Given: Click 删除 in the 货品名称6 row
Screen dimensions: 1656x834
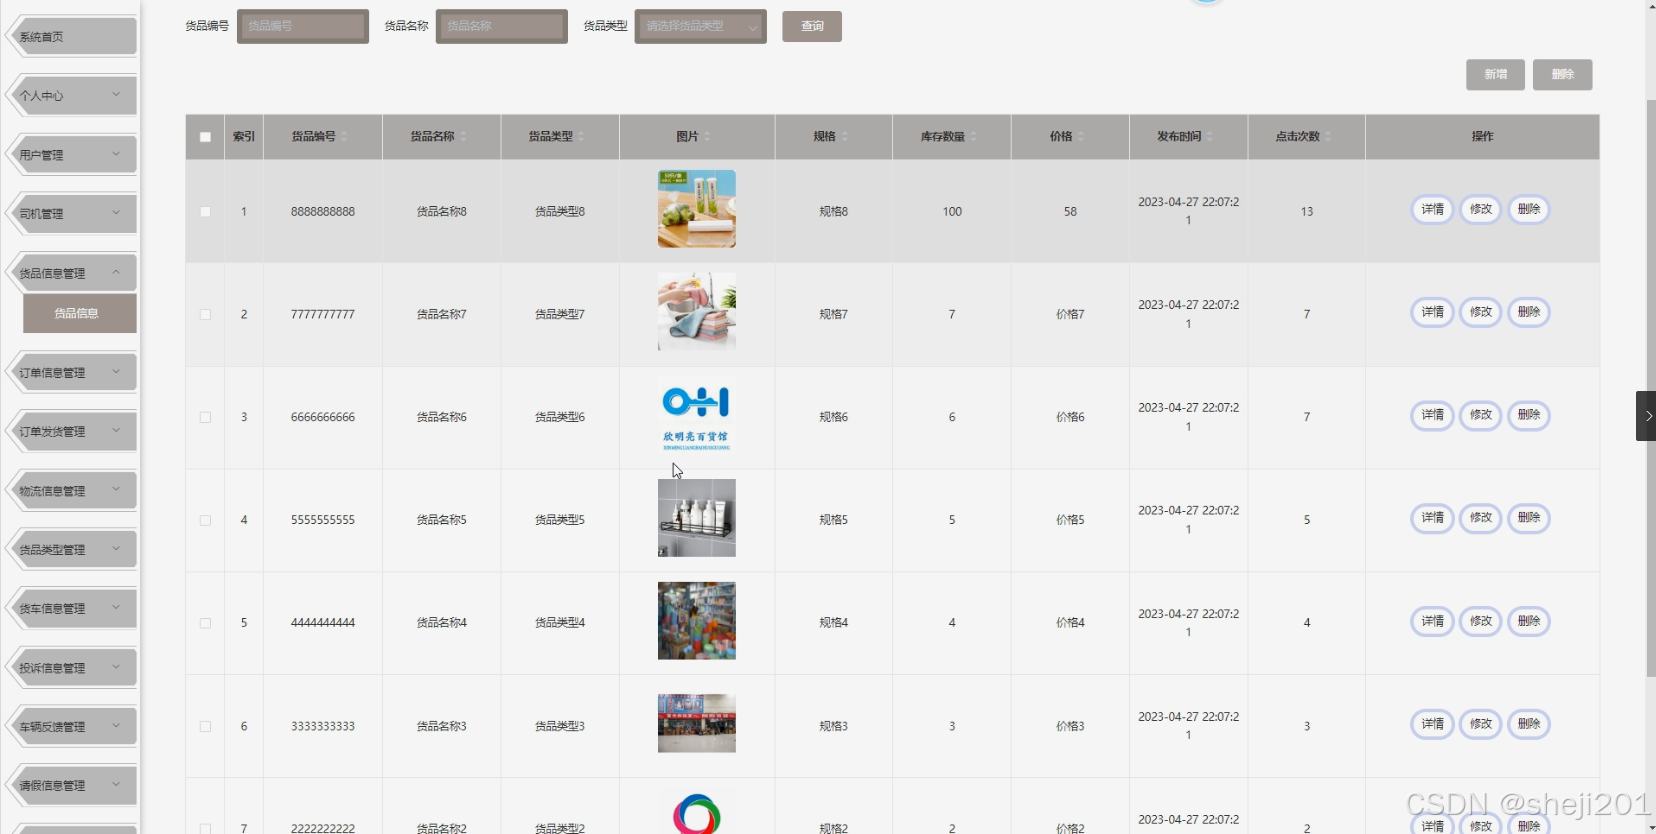Looking at the screenshot, I should pos(1529,416).
